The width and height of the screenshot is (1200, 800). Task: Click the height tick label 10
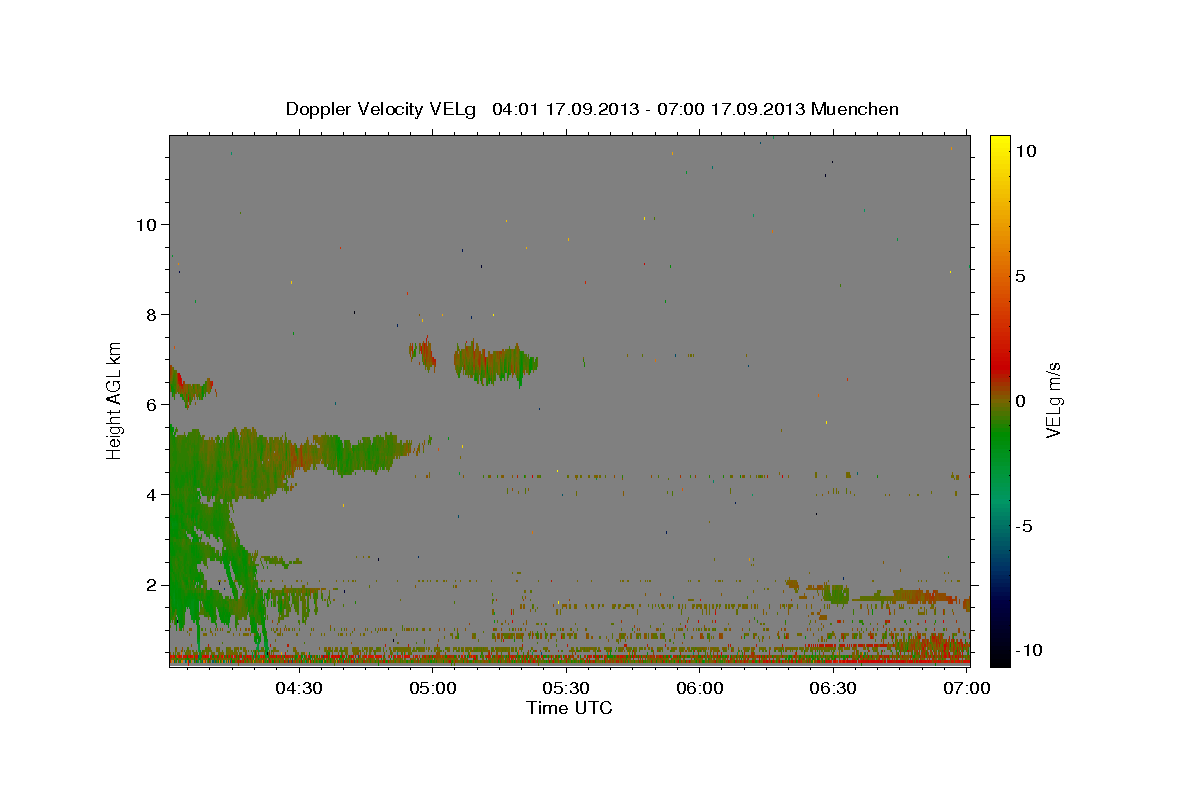click(x=145, y=224)
